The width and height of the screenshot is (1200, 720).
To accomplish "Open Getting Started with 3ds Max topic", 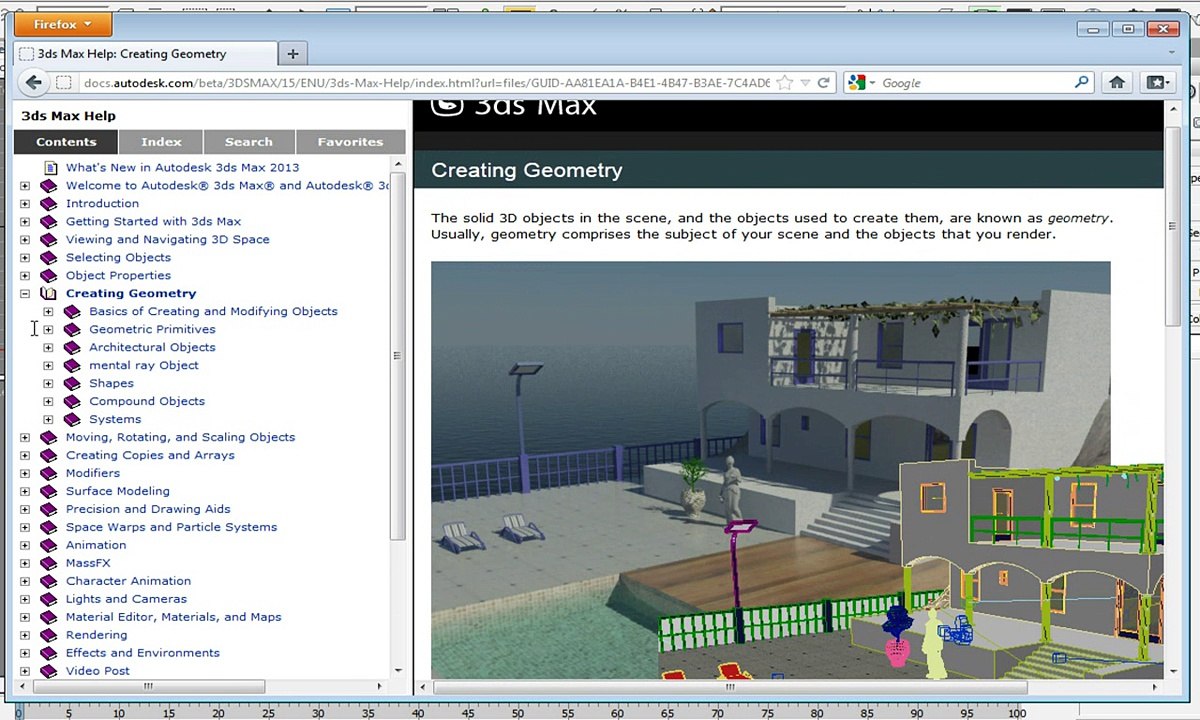I will click(153, 221).
